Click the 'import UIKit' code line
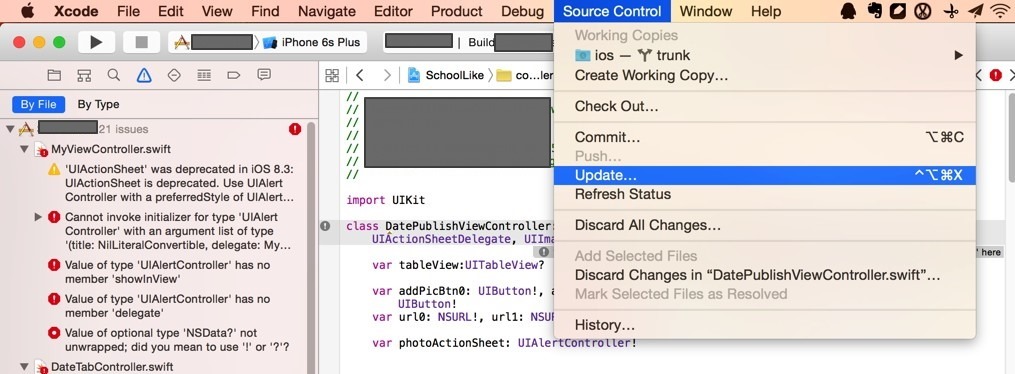1015x374 pixels. coord(385,200)
